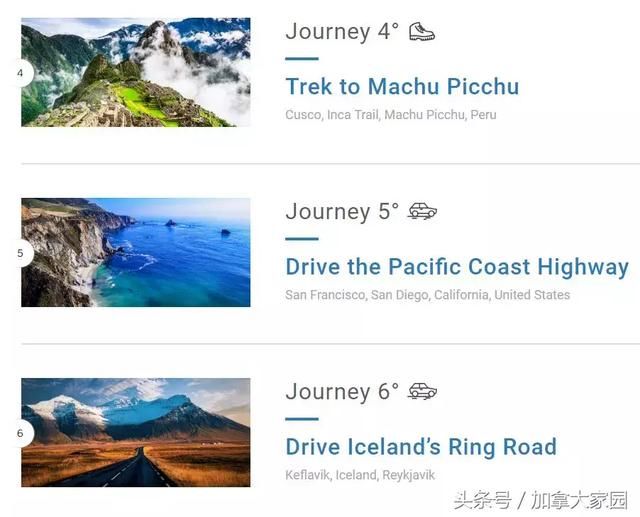640x517 pixels.
Task: Click the Cusco, Inca Trail, Peru location text
Action: pos(391,115)
